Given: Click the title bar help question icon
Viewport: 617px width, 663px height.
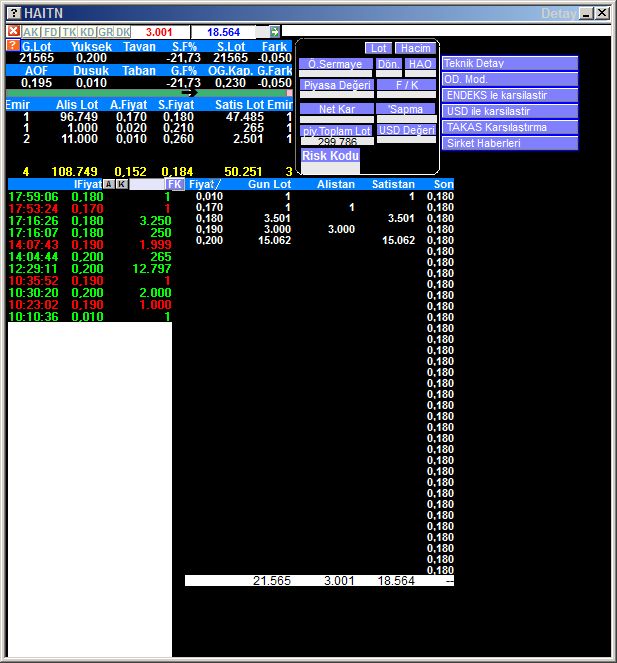Looking at the screenshot, I should pyautogui.click(x=14, y=13).
